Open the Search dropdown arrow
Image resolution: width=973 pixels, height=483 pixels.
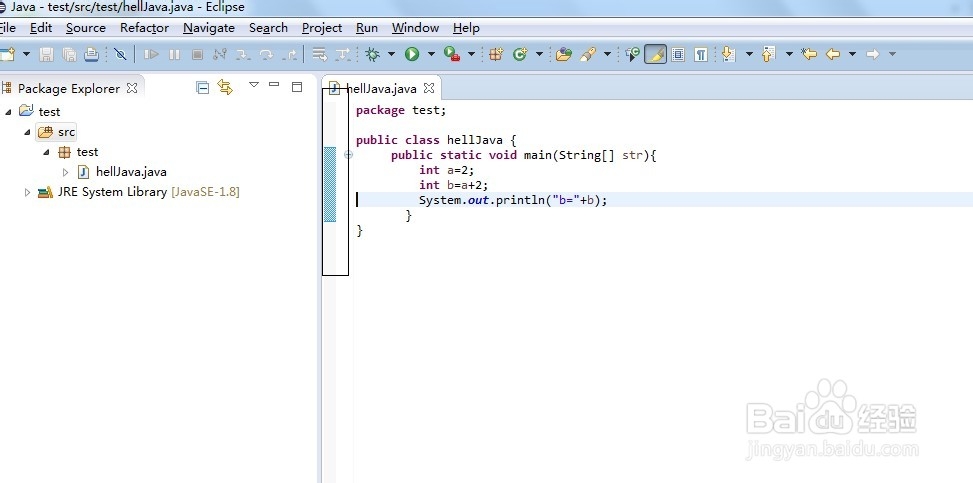tap(608, 55)
